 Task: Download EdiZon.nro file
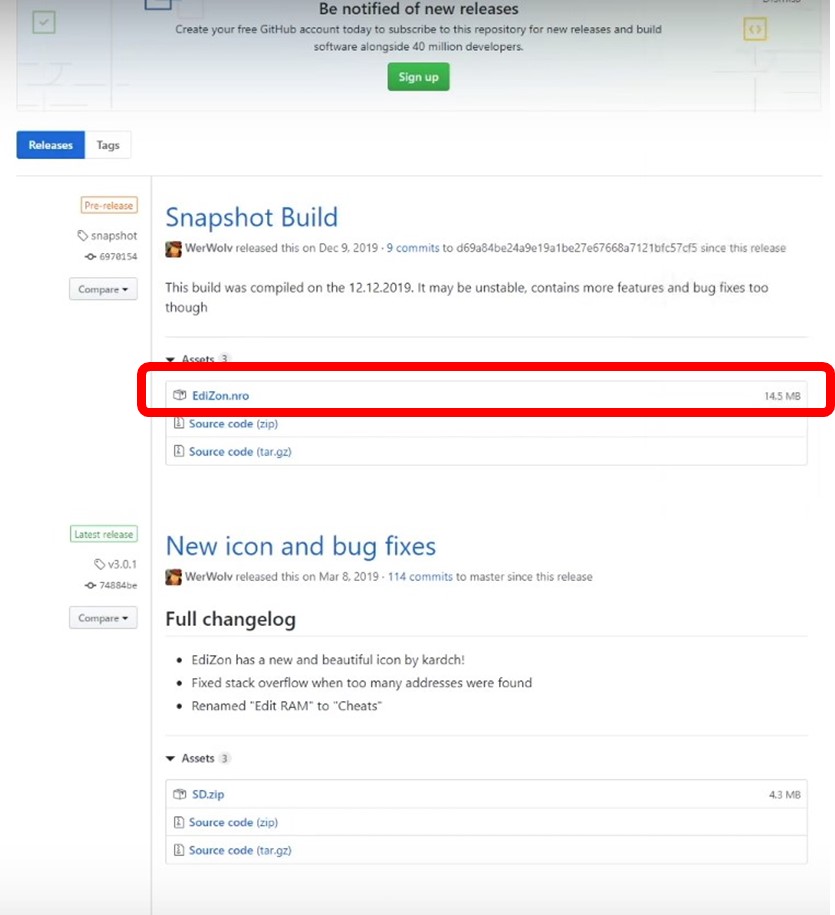[221, 396]
